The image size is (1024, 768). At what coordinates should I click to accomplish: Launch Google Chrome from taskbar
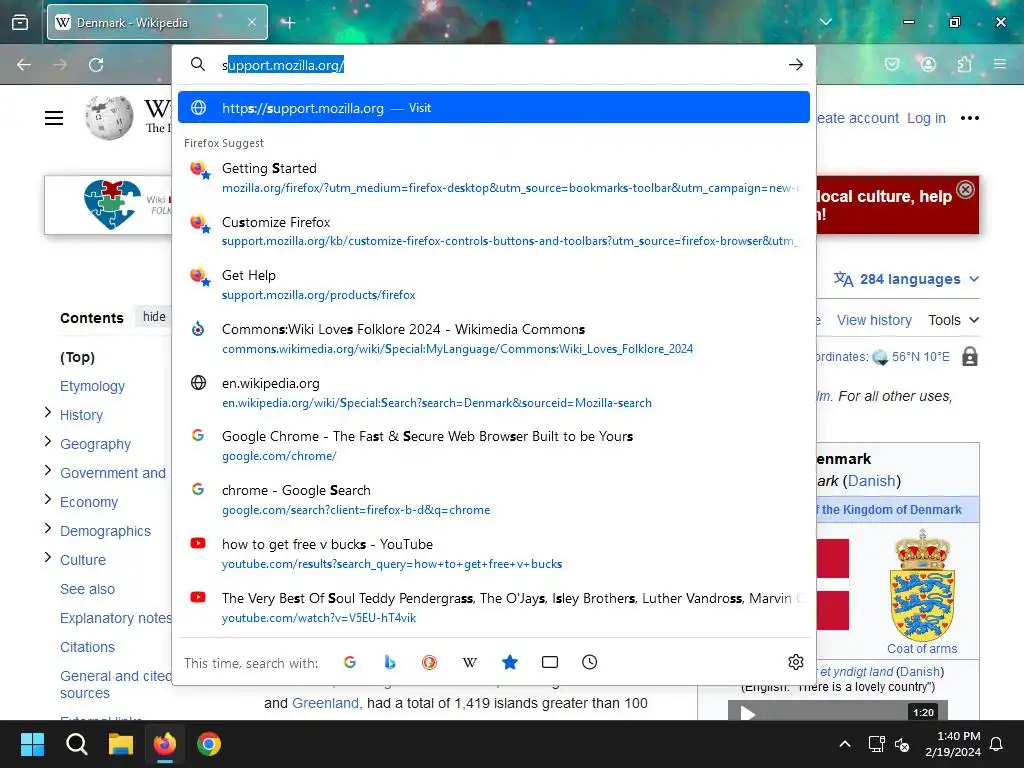pyautogui.click(x=209, y=744)
